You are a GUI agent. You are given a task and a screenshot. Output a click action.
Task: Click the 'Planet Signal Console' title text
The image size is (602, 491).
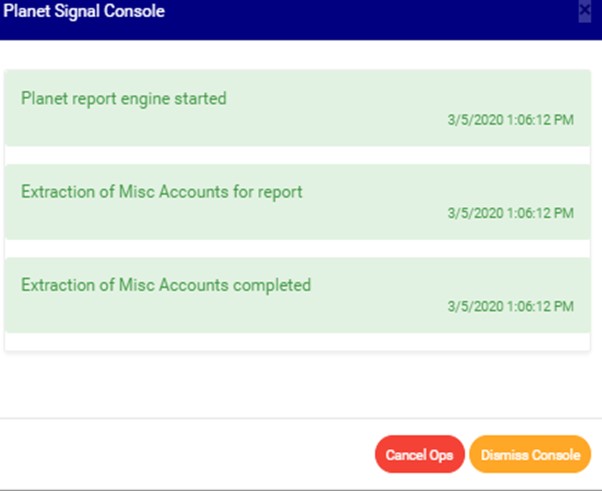tap(85, 12)
